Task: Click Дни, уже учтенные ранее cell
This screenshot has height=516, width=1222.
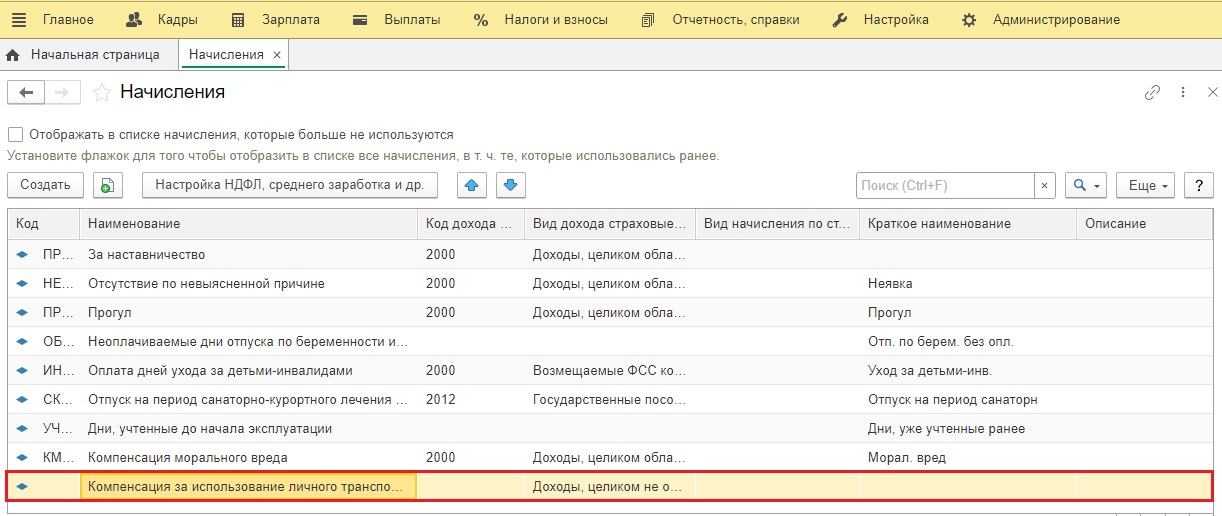Action: (968, 428)
